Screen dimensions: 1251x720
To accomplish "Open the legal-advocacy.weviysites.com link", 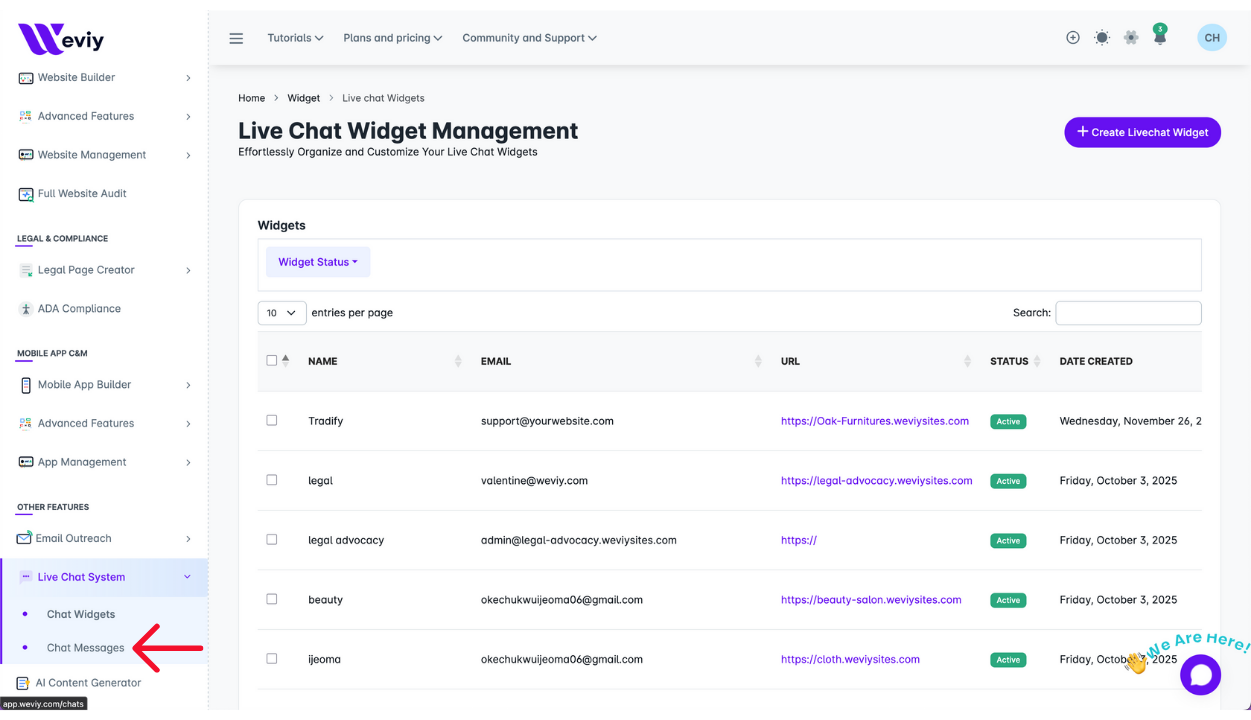I will (876, 481).
